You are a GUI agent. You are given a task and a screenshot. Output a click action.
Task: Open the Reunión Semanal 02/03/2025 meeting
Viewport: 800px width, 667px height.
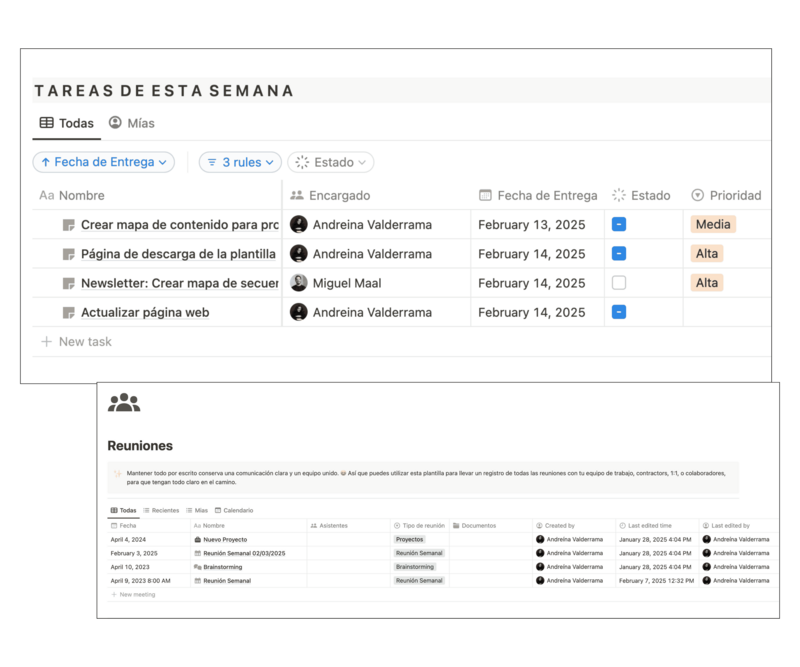point(244,553)
